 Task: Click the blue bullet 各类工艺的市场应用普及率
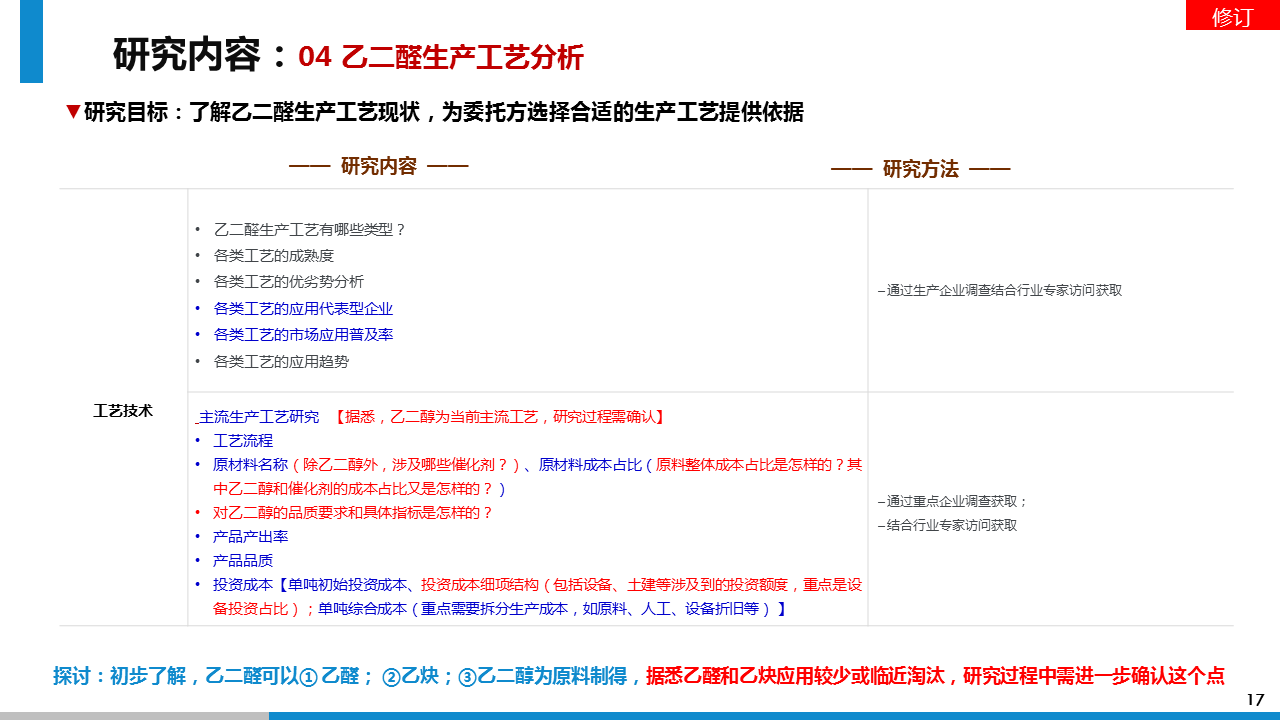point(303,334)
